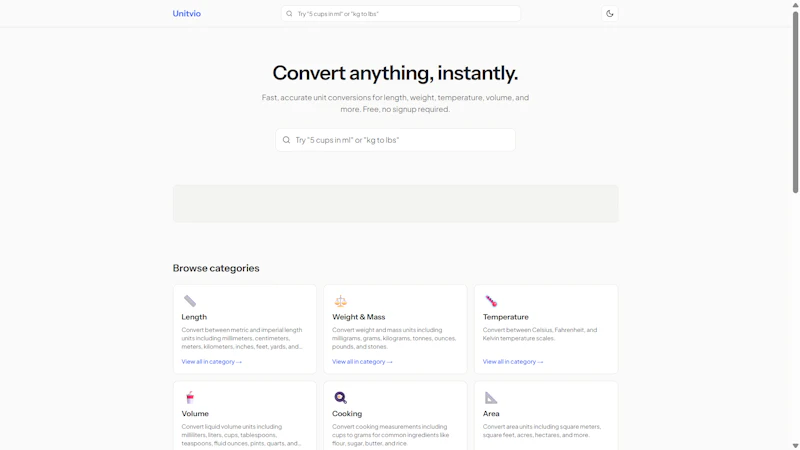Open View all in category under Temperature
The height and width of the screenshot is (450, 800).
(513, 362)
